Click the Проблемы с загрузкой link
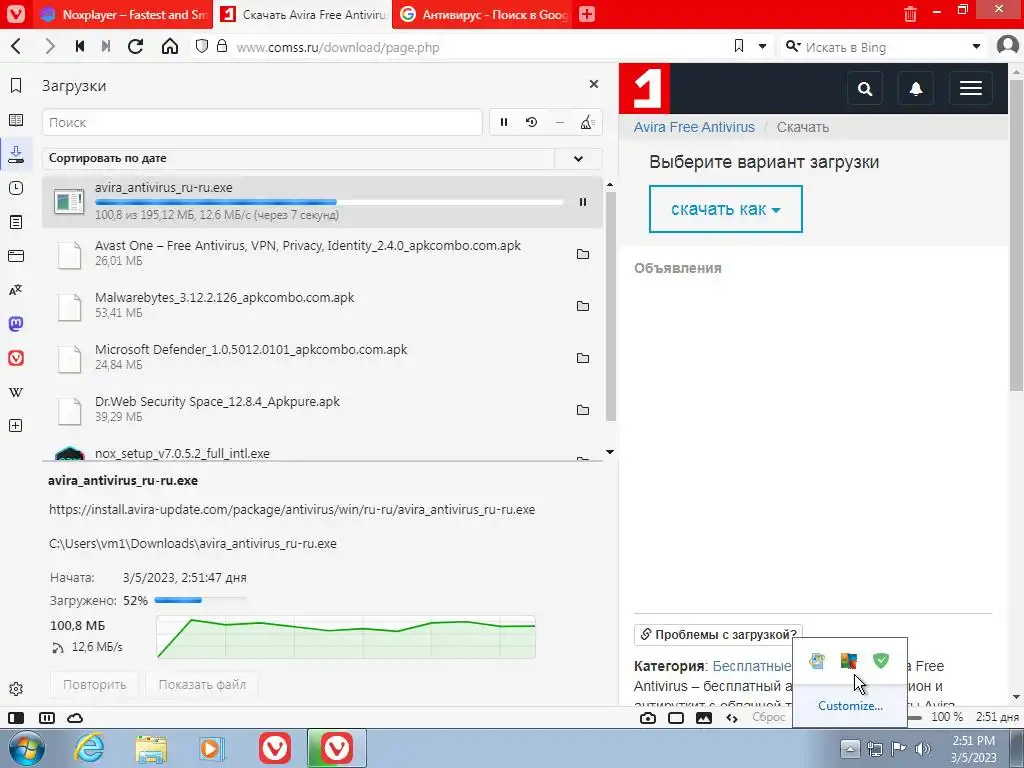Screen dimensions: 1024x768 718,635
